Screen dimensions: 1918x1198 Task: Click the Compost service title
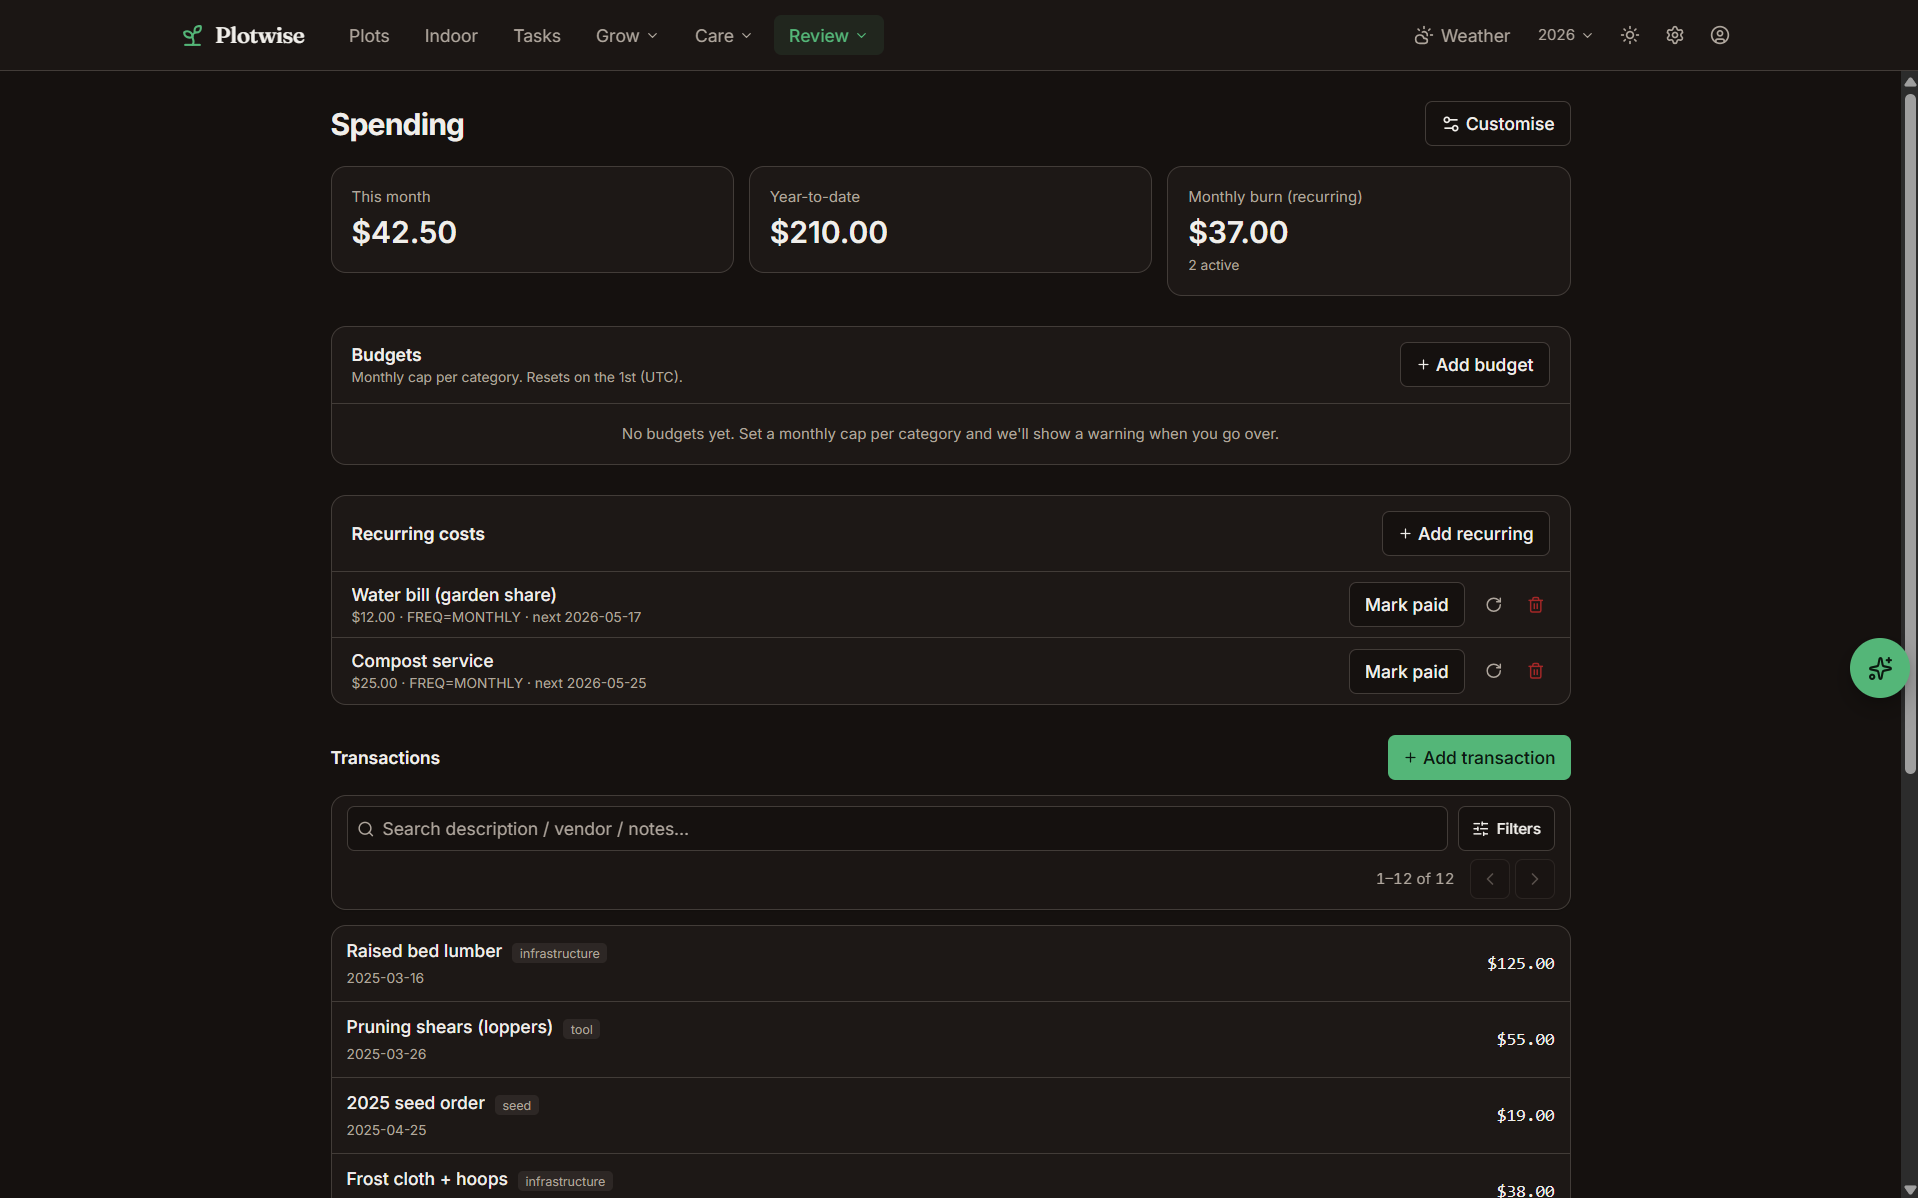pos(422,661)
